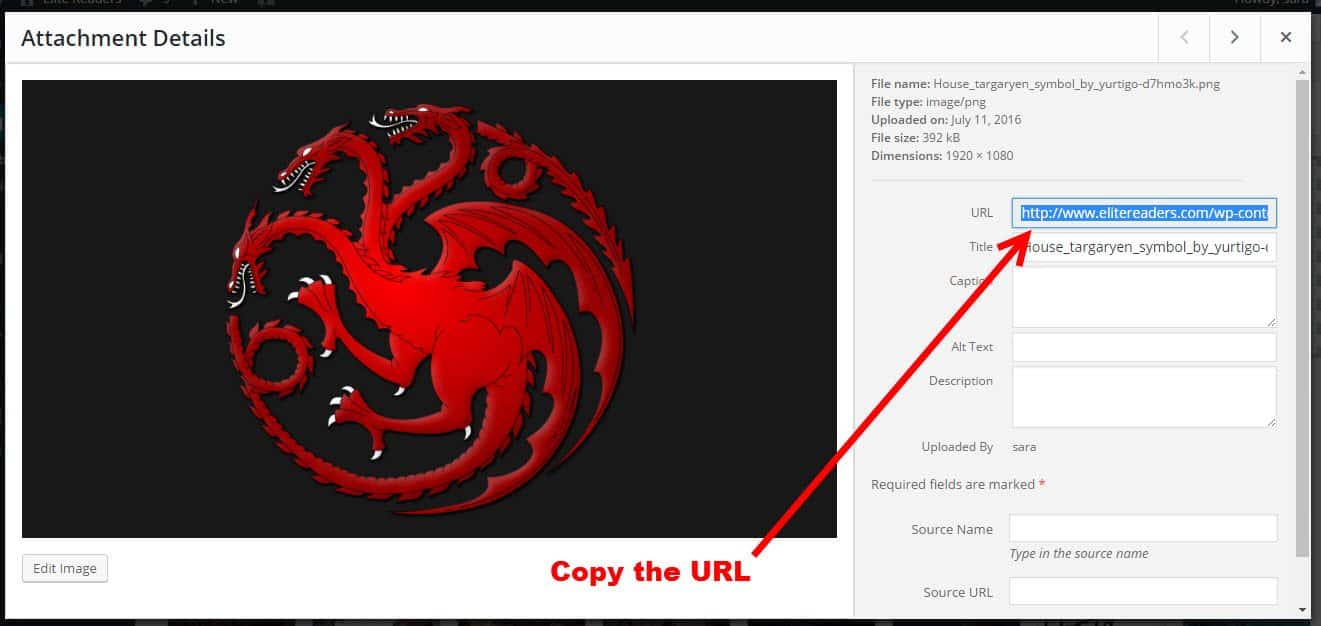Click the Edit Image button

point(65,568)
